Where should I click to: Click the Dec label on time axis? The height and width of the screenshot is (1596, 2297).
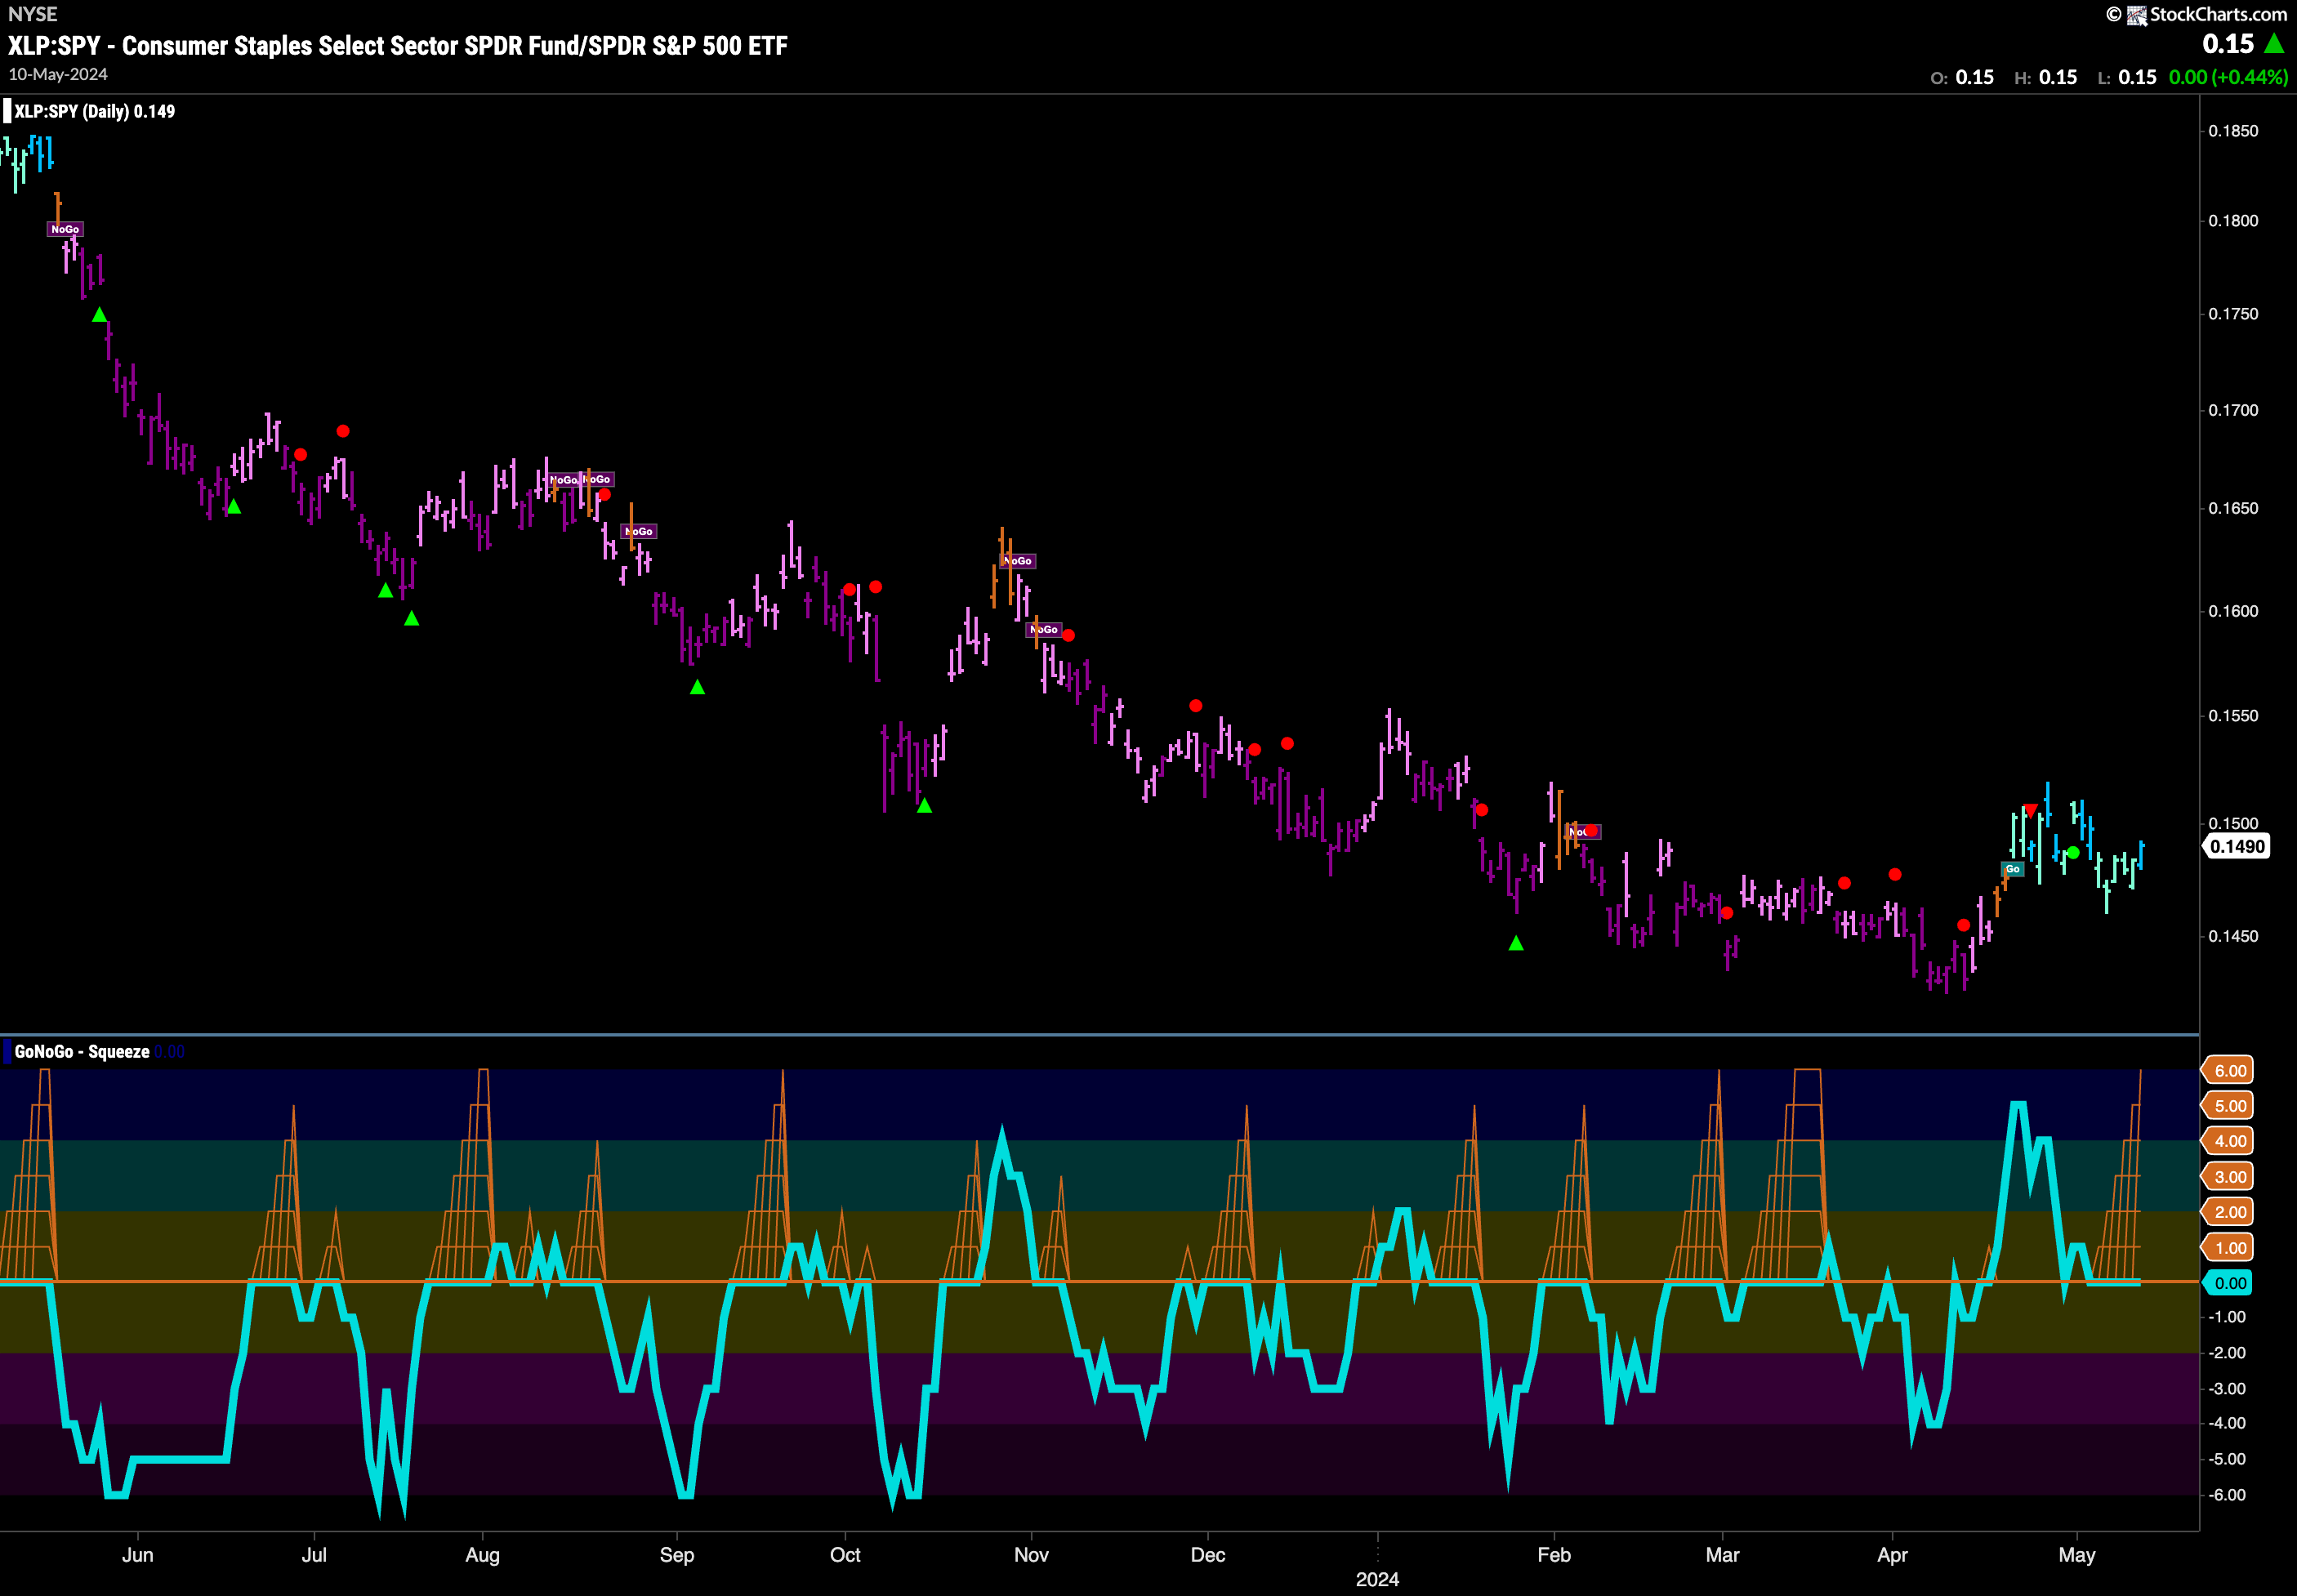[x=1208, y=1555]
